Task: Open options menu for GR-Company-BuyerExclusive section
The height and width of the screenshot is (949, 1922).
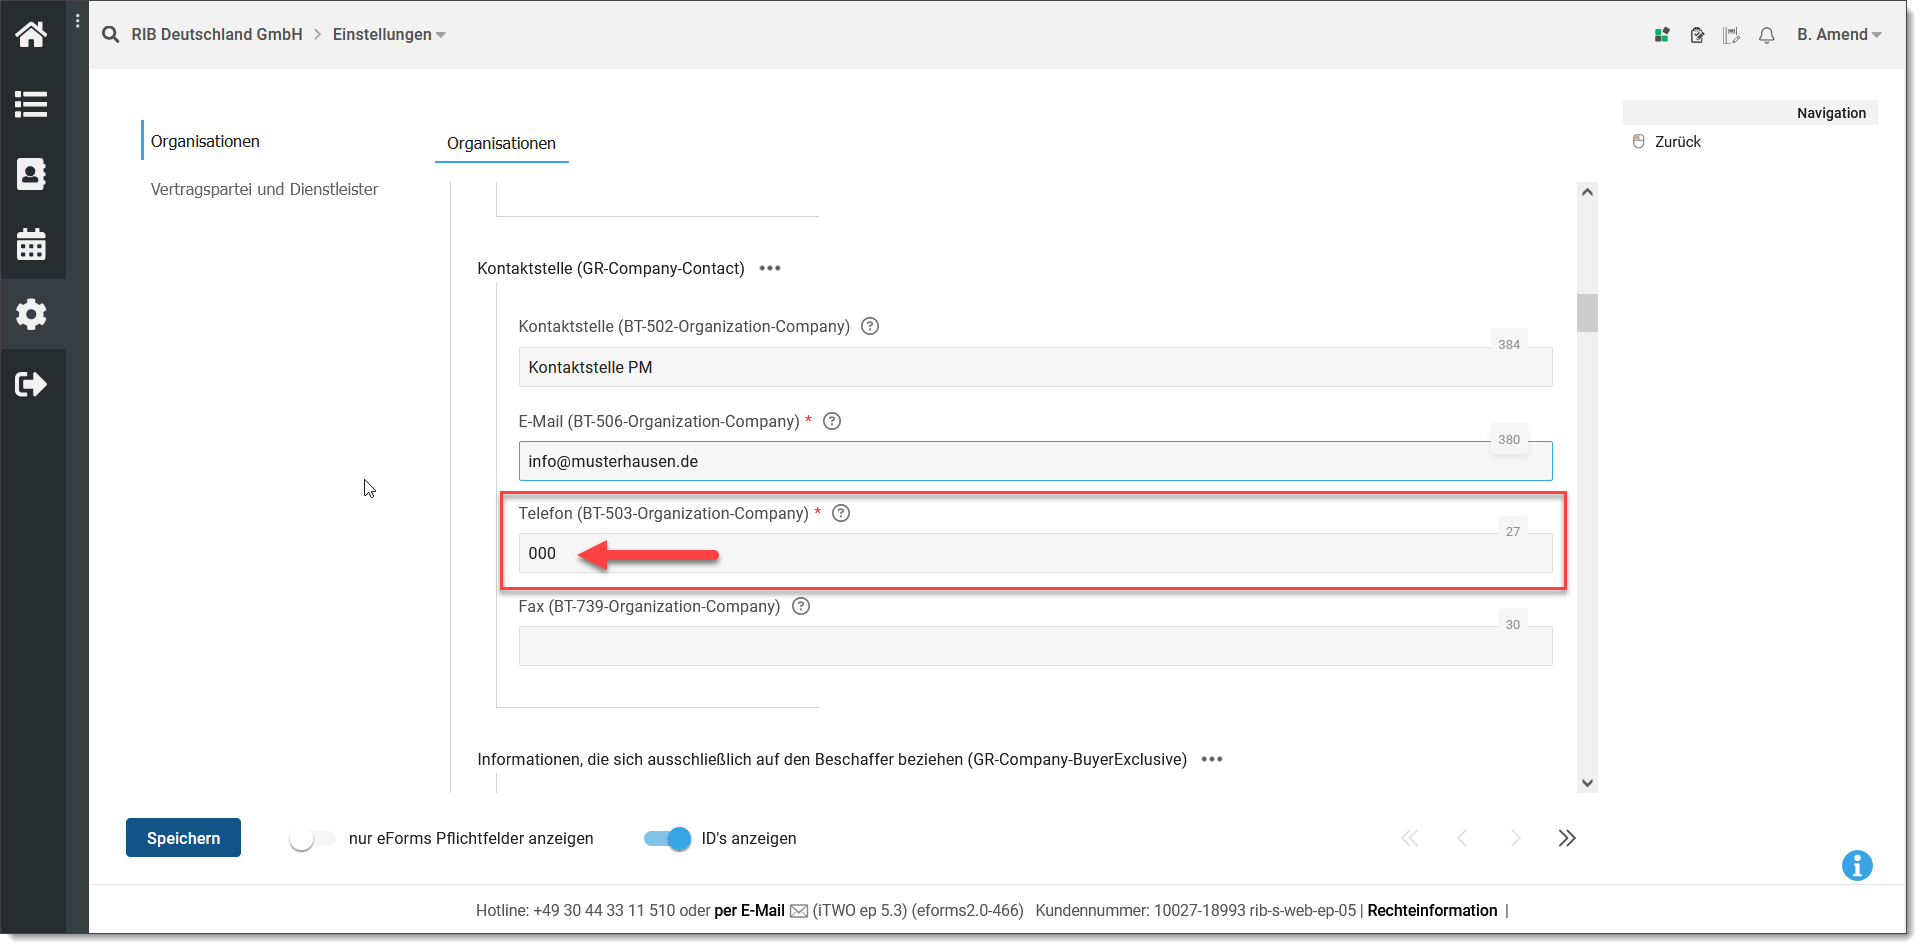Action: pyautogui.click(x=1212, y=759)
